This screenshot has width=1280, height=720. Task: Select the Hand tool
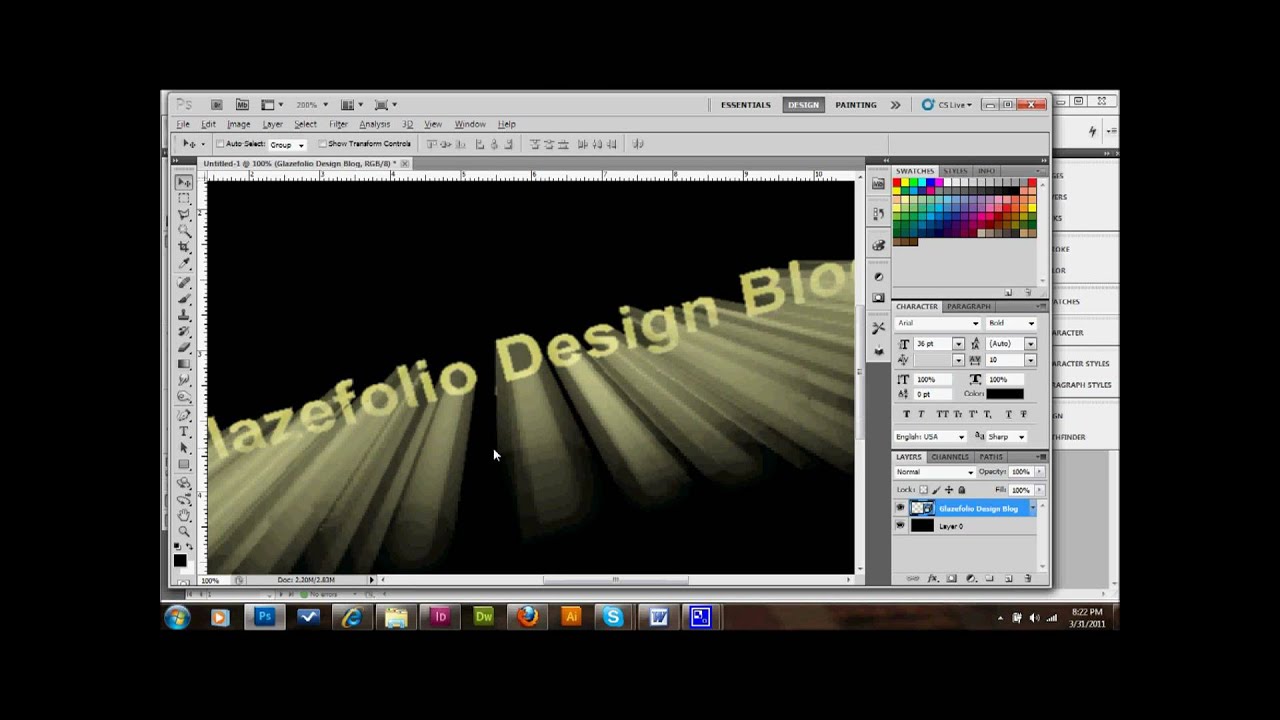184,516
